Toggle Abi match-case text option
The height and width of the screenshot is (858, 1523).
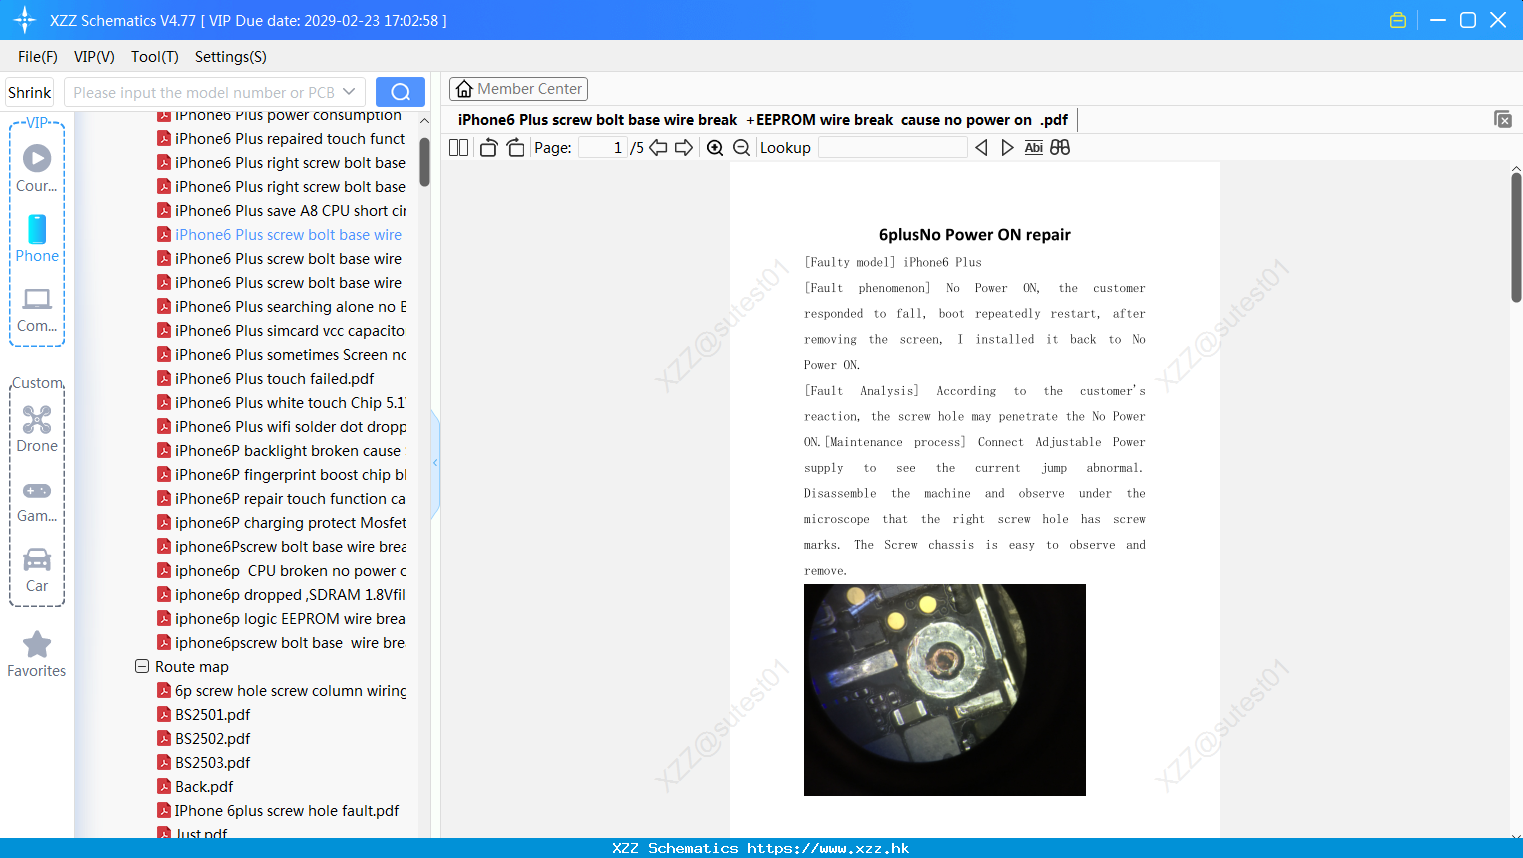click(1033, 148)
